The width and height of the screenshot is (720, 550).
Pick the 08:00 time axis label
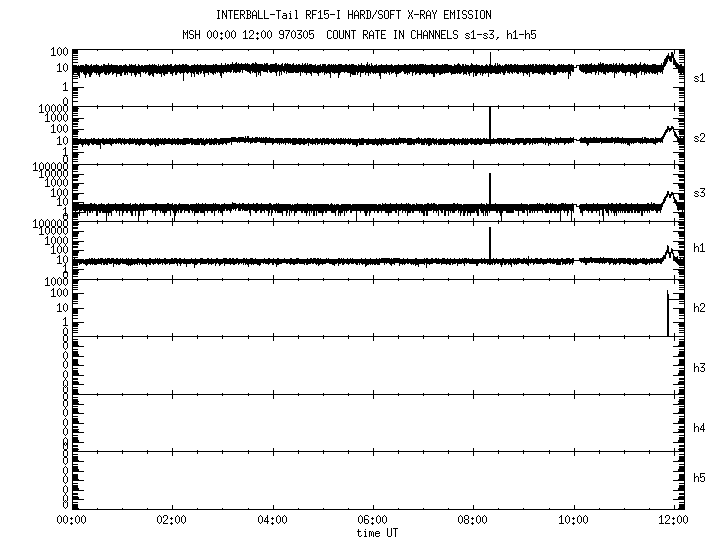point(473,520)
